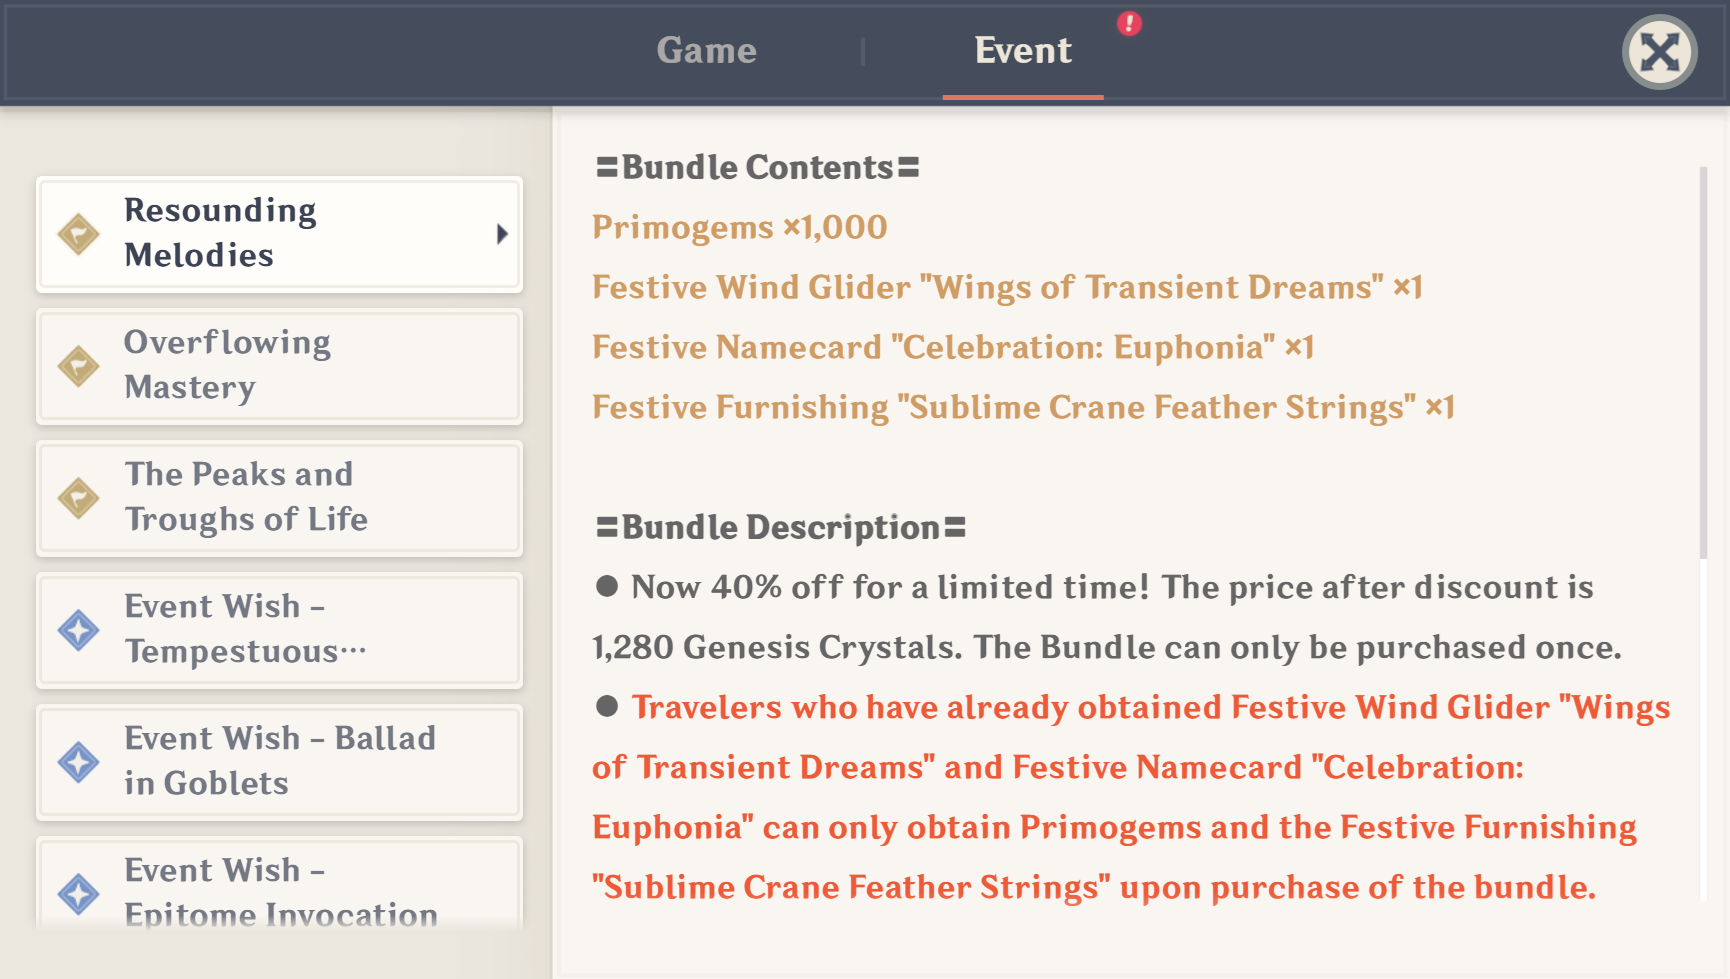This screenshot has width=1730, height=979.
Task: Click the blue star icon beside Ballad in Goblets
Action: coord(78,762)
